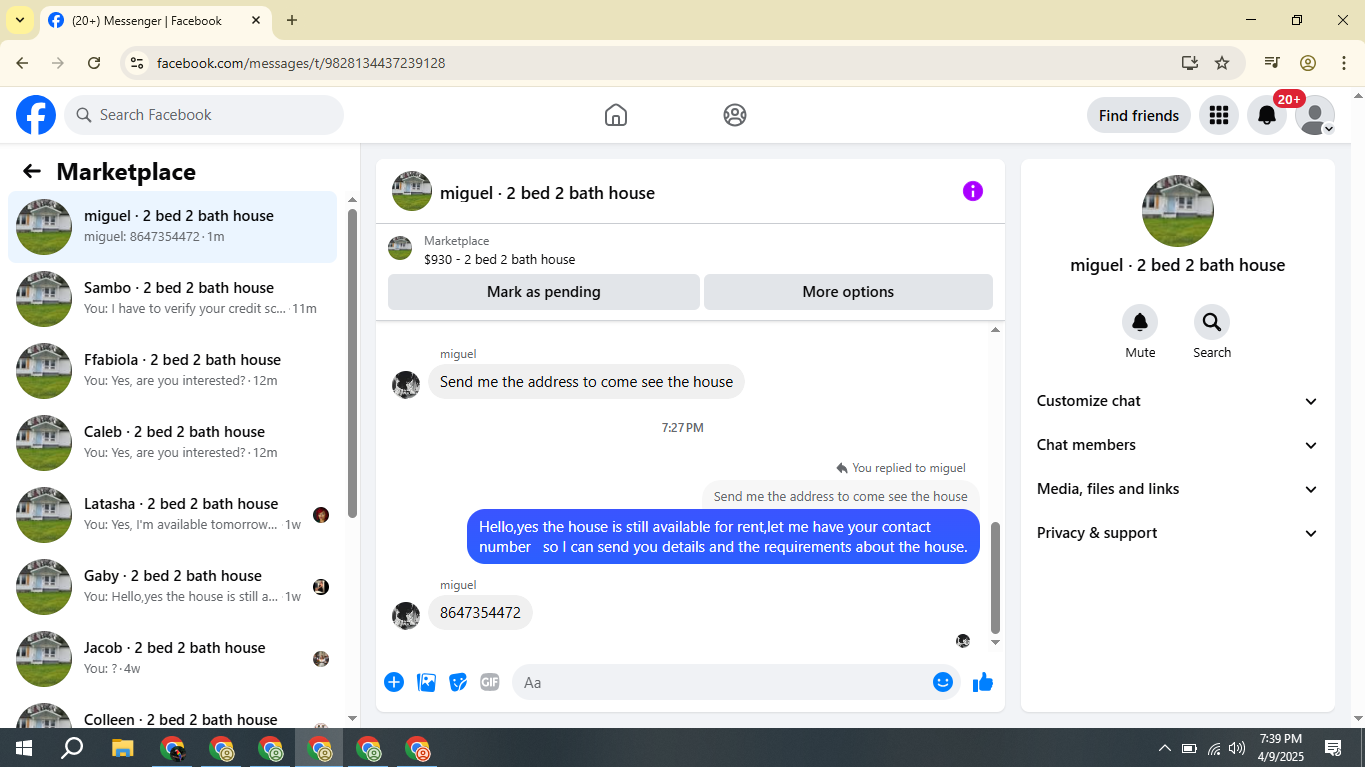The width and height of the screenshot is (1365, 767).
Task: Open the Sambo conversation
Action: click(x=173, y=299)
